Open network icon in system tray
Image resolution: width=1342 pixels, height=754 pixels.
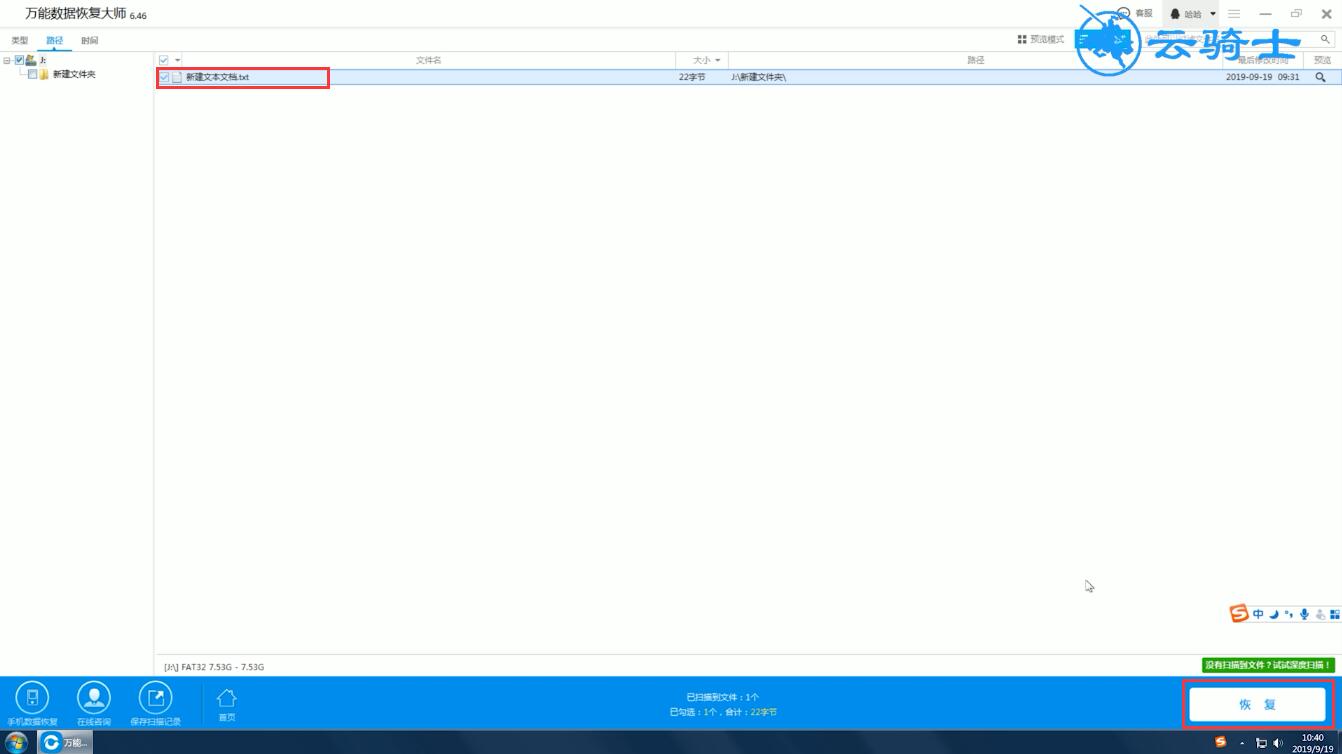point(1261,743)
